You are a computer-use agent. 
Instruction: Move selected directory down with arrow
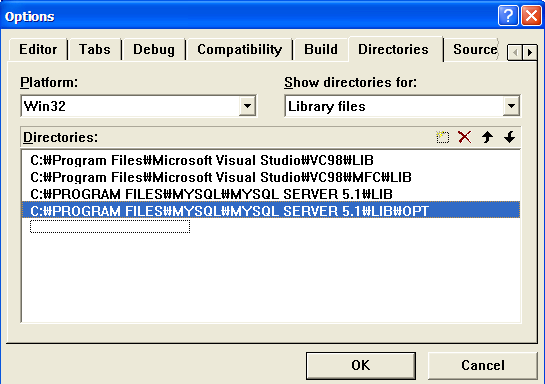click(510, 137)
